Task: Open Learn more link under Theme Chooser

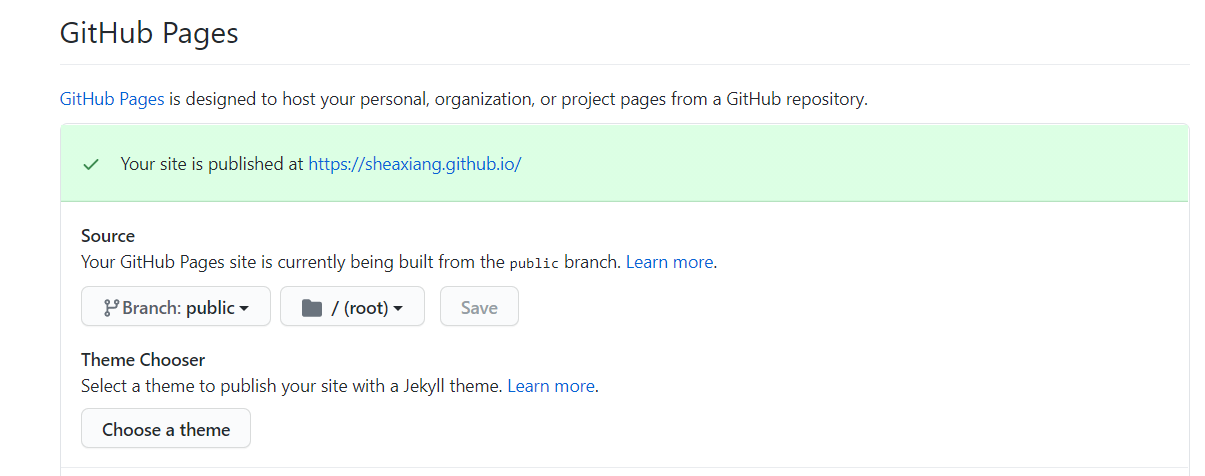Action: [x=551, y=385]
